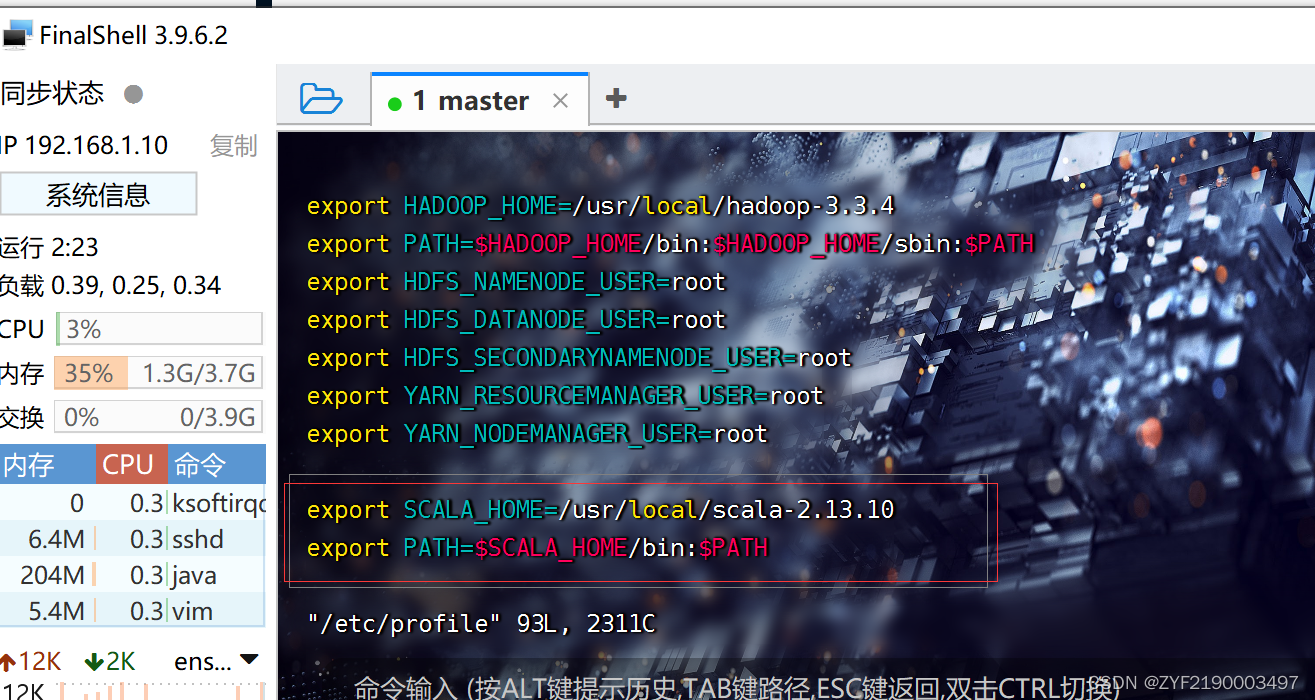Screen dimensions: 1315x700
Task: Close the '1 master' tab
Action: (x=560, y=101)
